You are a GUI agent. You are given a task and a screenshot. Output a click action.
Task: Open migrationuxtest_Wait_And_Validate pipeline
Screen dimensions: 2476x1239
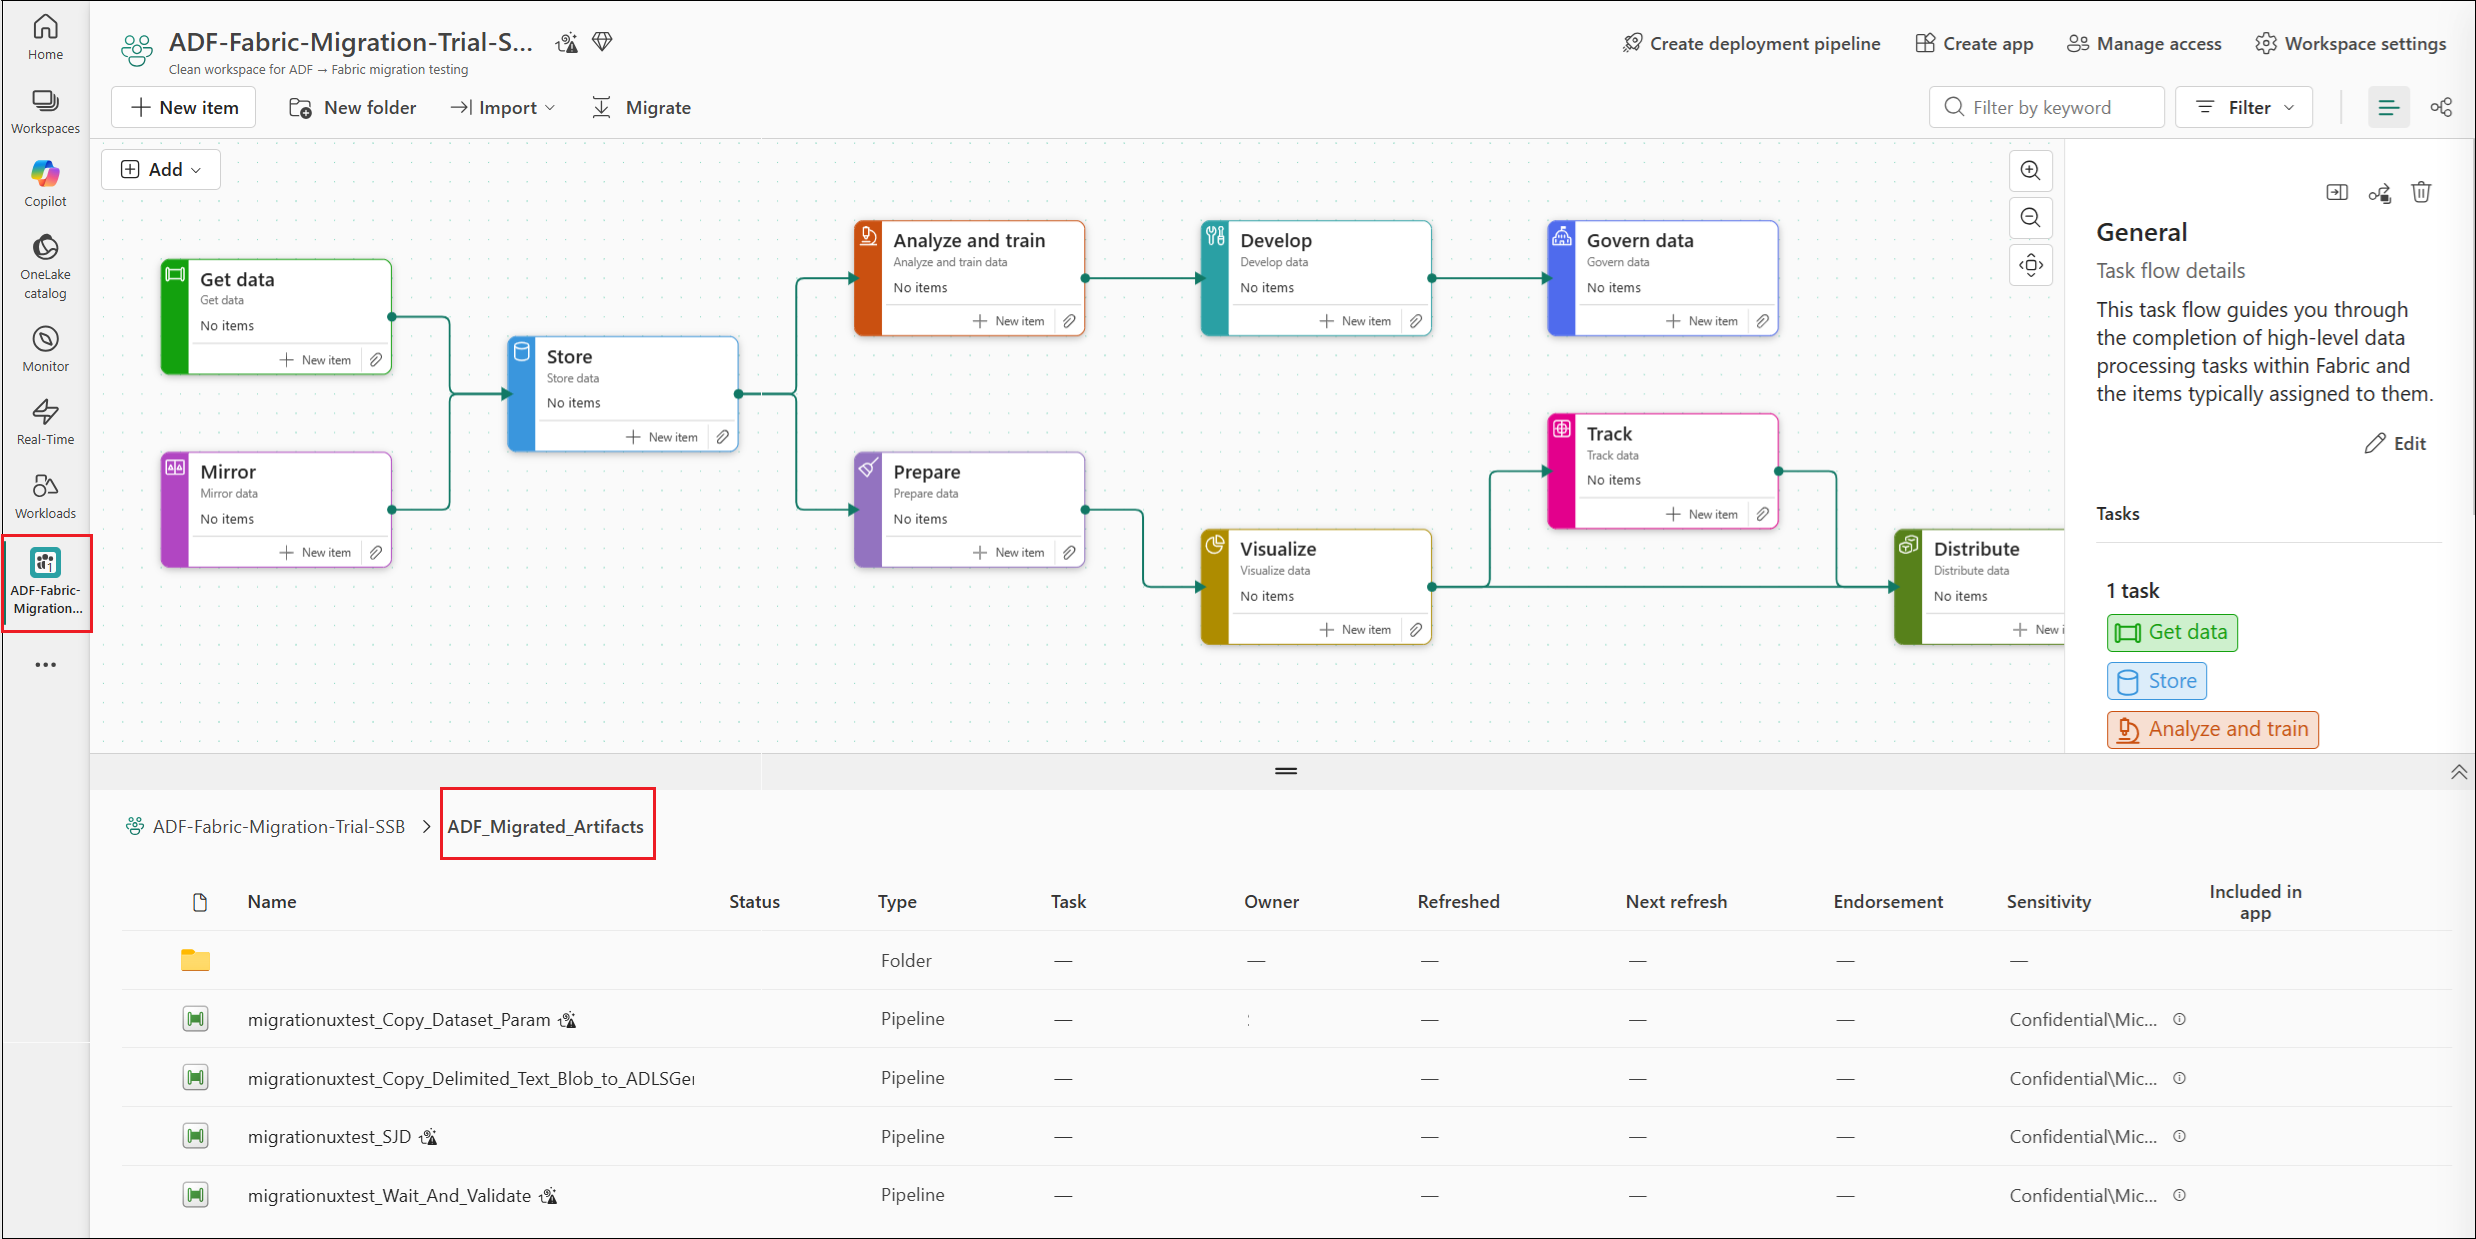(389, 1196)
